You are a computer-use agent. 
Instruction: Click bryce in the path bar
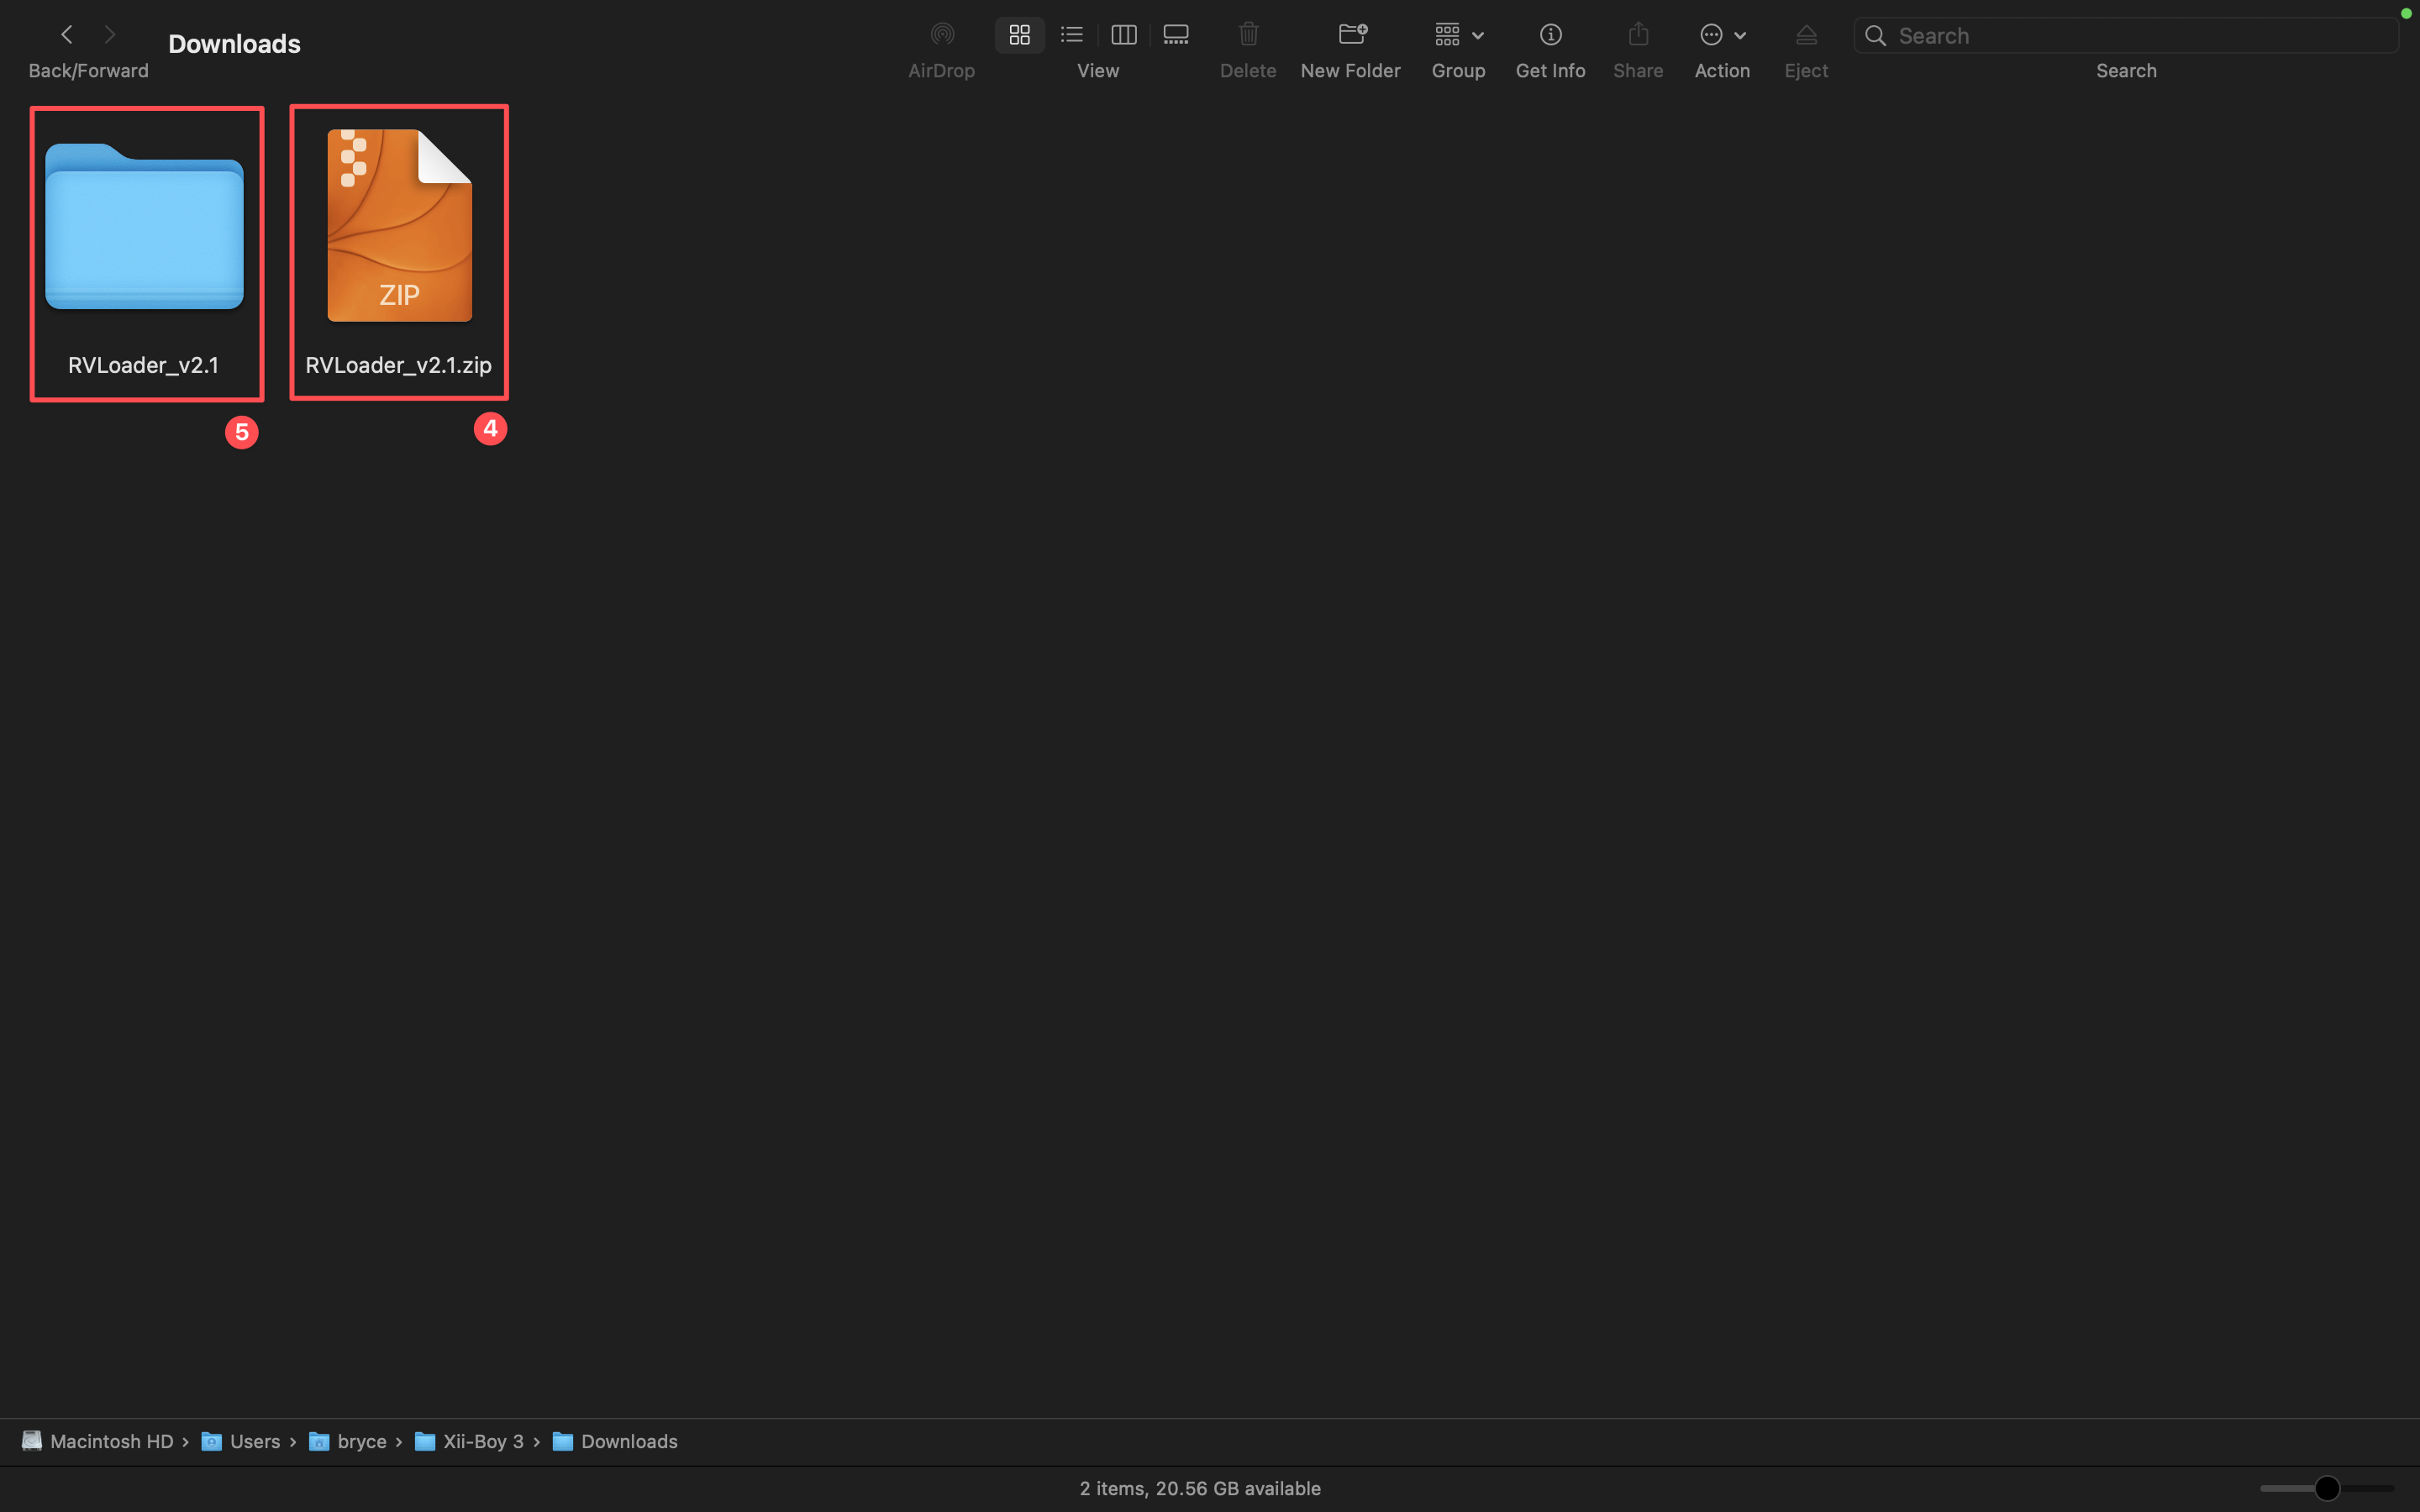348,1441
